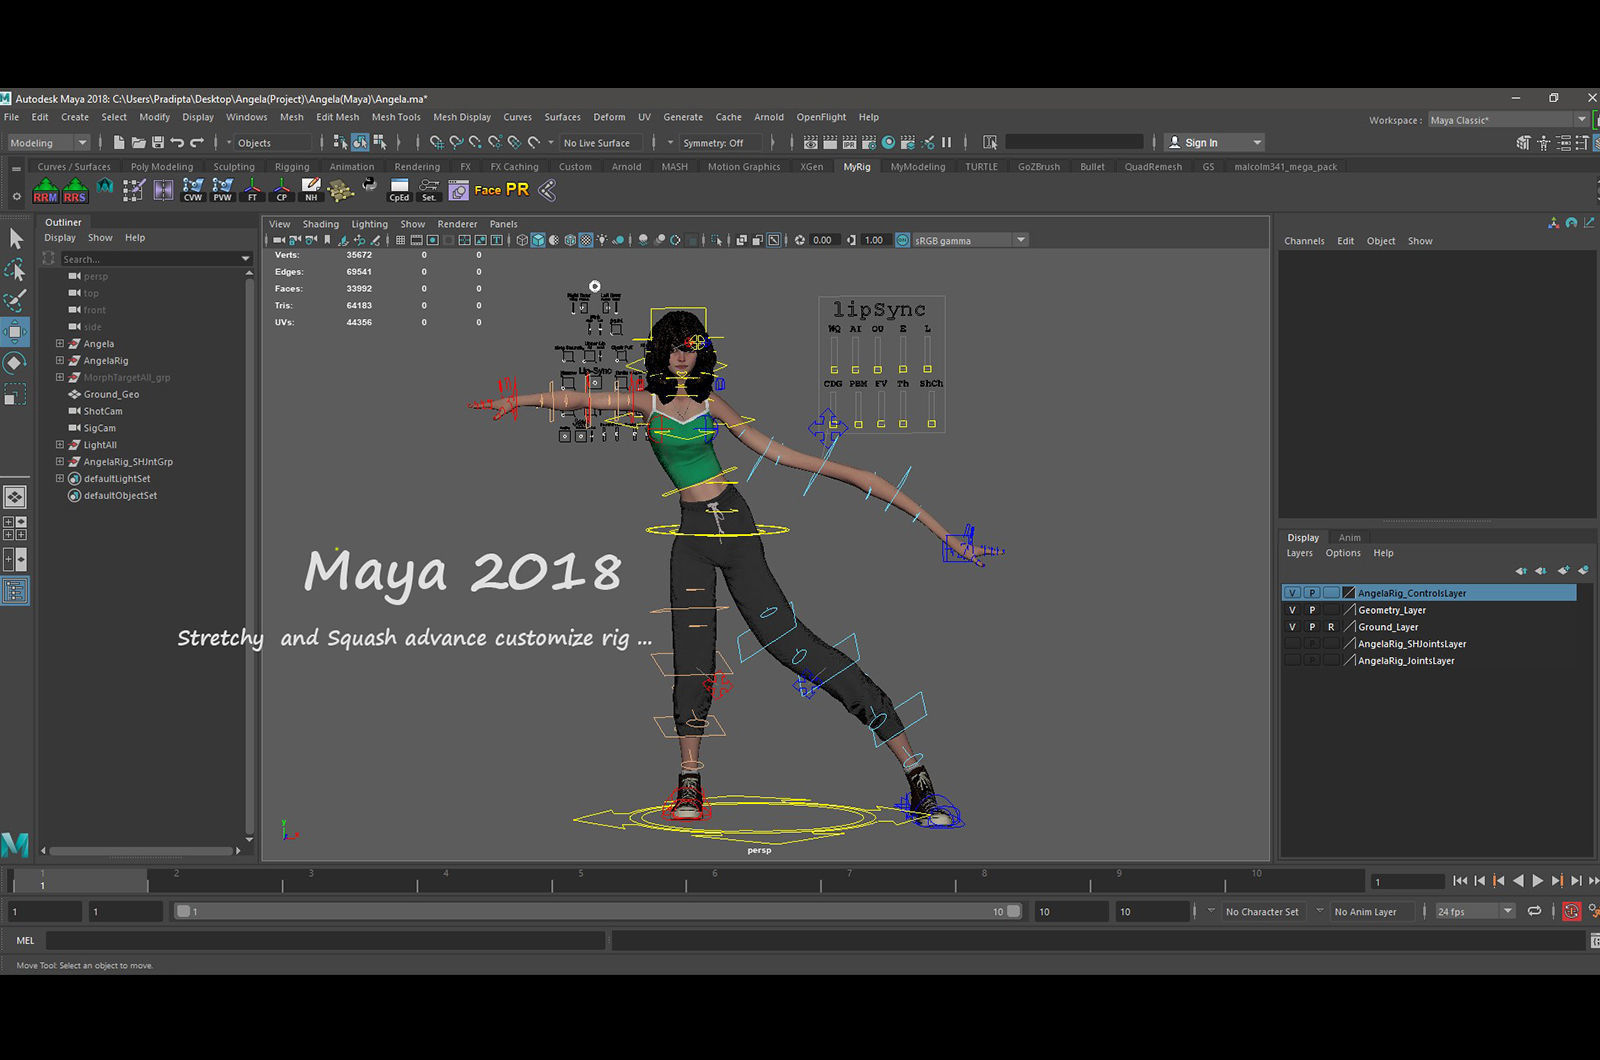1600x1060 pixels.
Task: Open the Mesh Tools menu
Action: (x=396, y=117)
